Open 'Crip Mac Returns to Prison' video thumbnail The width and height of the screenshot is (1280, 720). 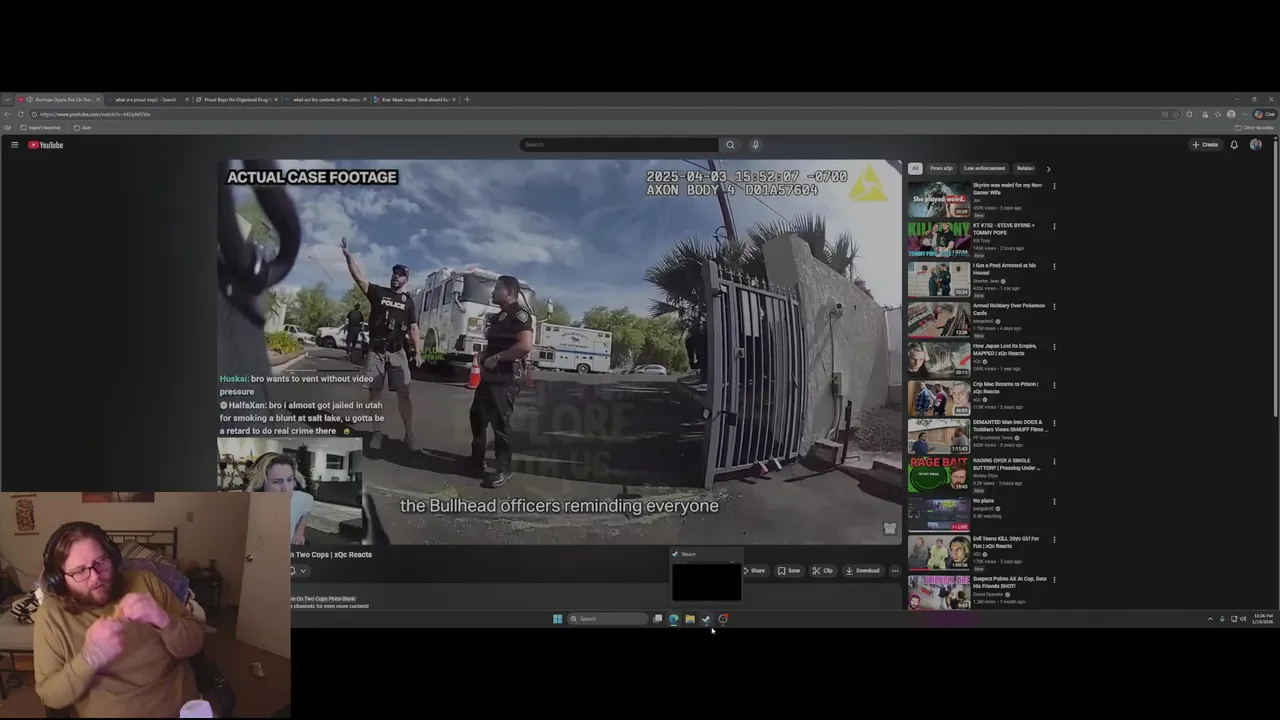[938, 398]
